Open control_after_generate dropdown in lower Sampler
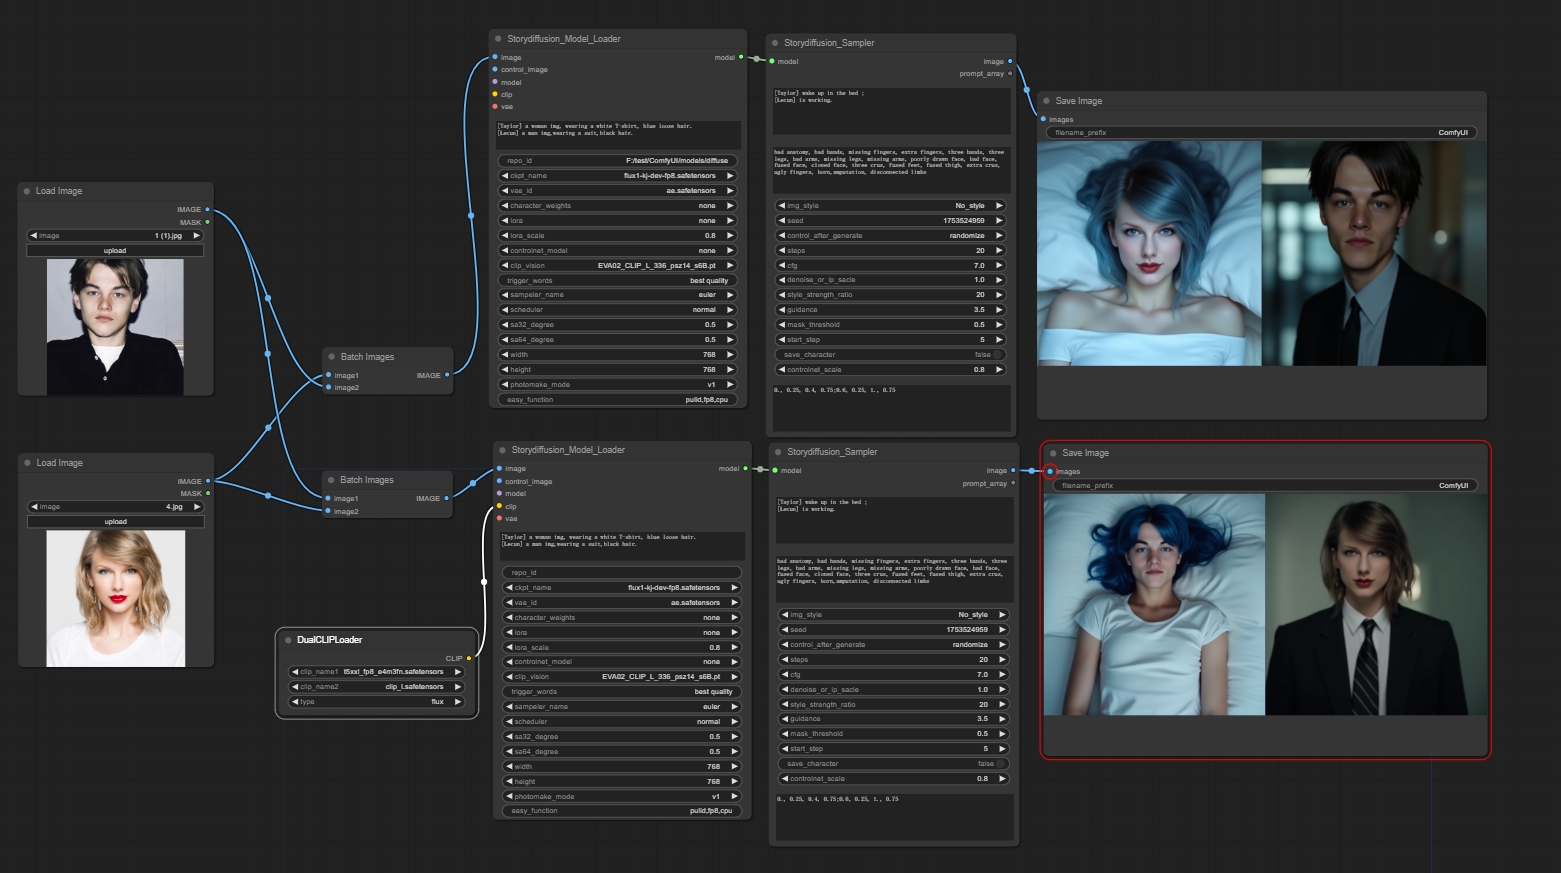Screen dimensions: 1561x873 (x=893, y=644)
